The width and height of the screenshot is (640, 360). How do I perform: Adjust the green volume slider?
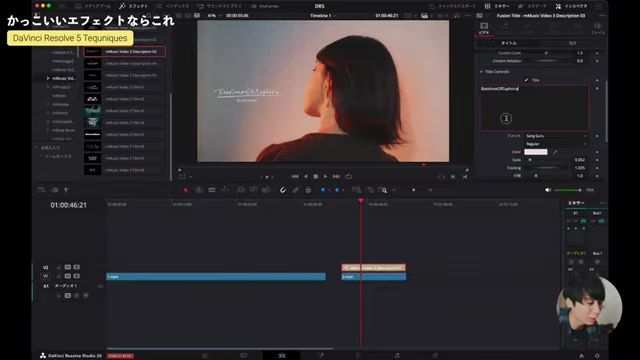[x=567, y=190]
